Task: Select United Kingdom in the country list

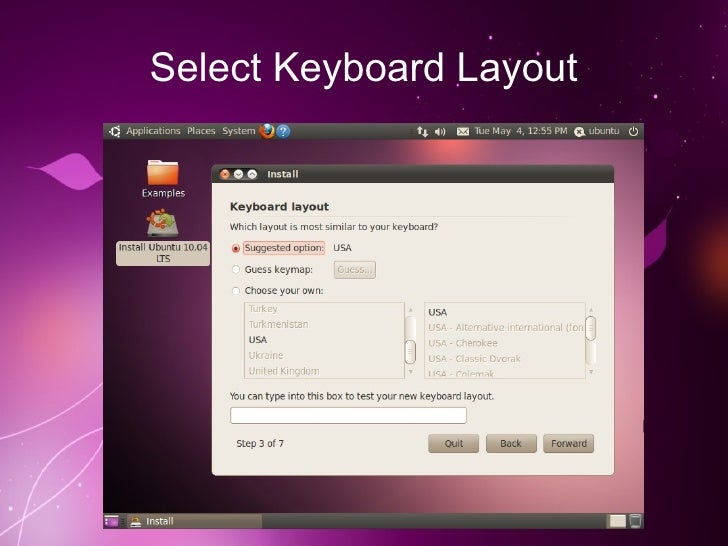Action: click(x=325, y=371)
